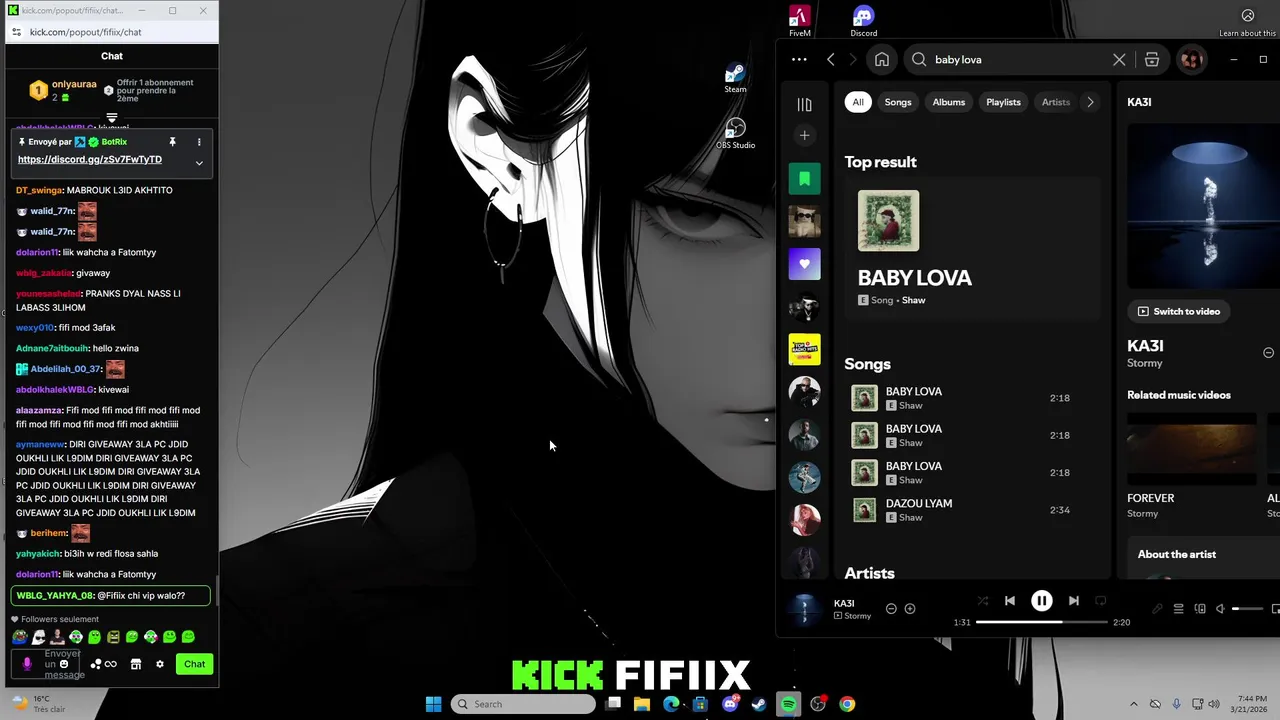Collapse Your Library in Spotify sidebar
The height and width of the screenshot is (720, 1280).
(804, 105)
